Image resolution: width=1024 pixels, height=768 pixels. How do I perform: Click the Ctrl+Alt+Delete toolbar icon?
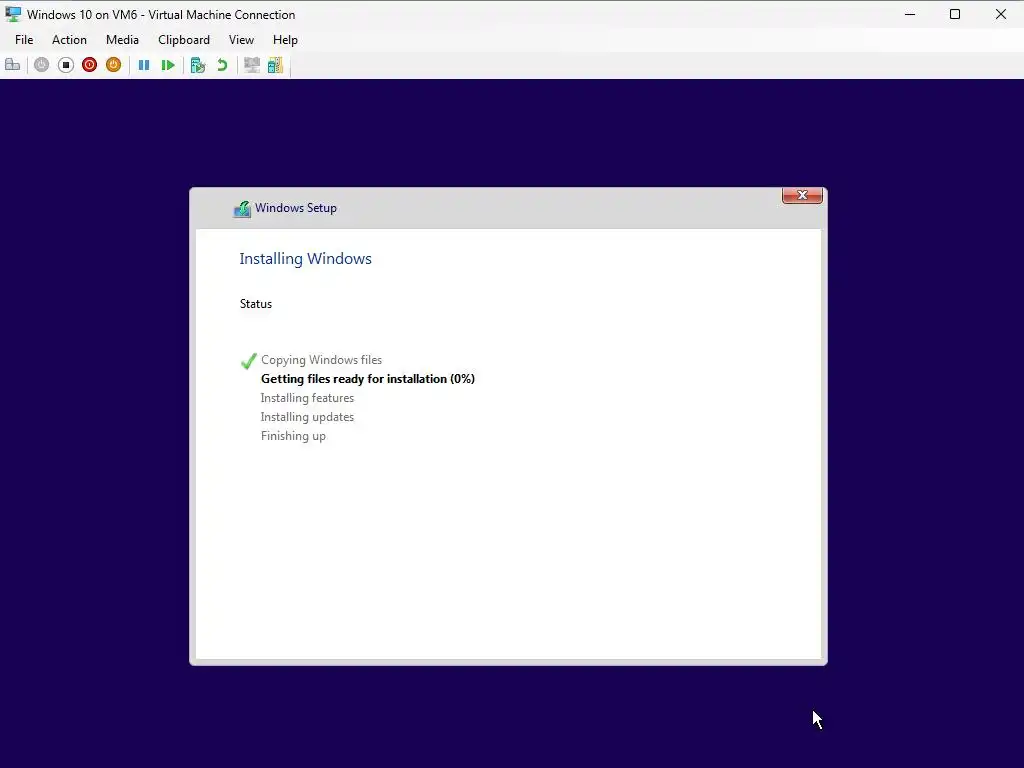tap(12, 65)
